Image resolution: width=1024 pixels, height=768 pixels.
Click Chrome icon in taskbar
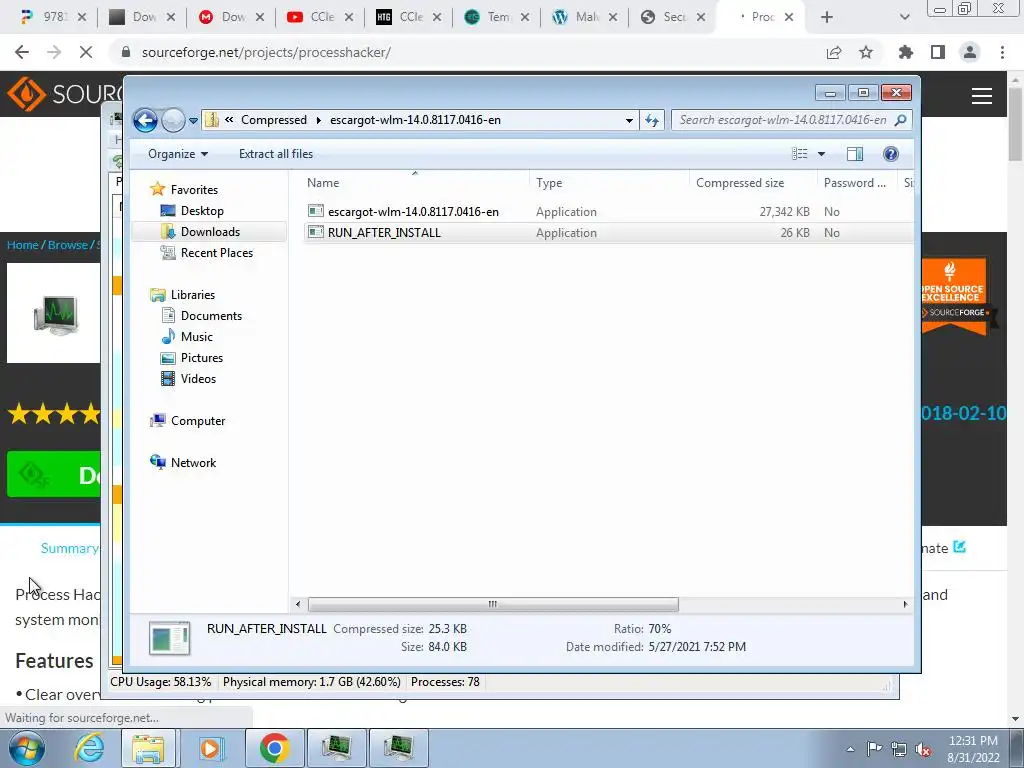(x=274, y=748)
